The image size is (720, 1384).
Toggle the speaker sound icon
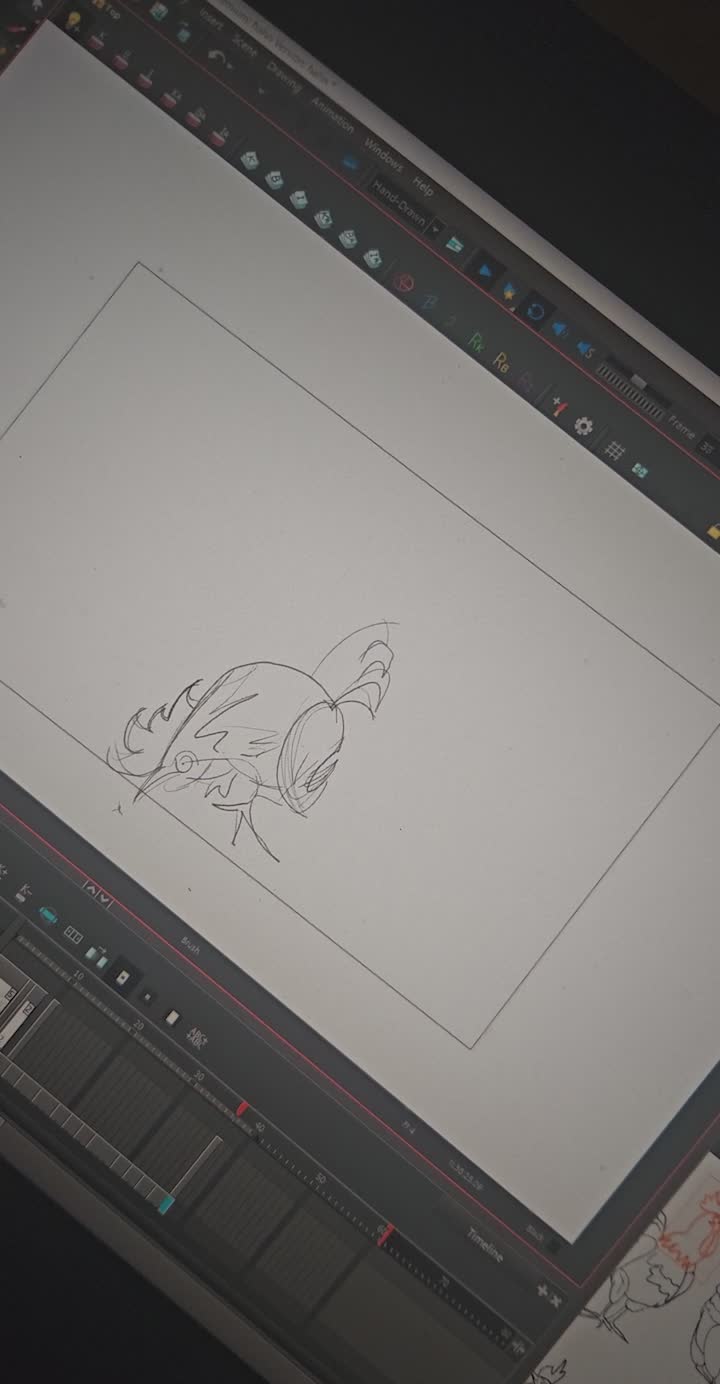(560, 328)
